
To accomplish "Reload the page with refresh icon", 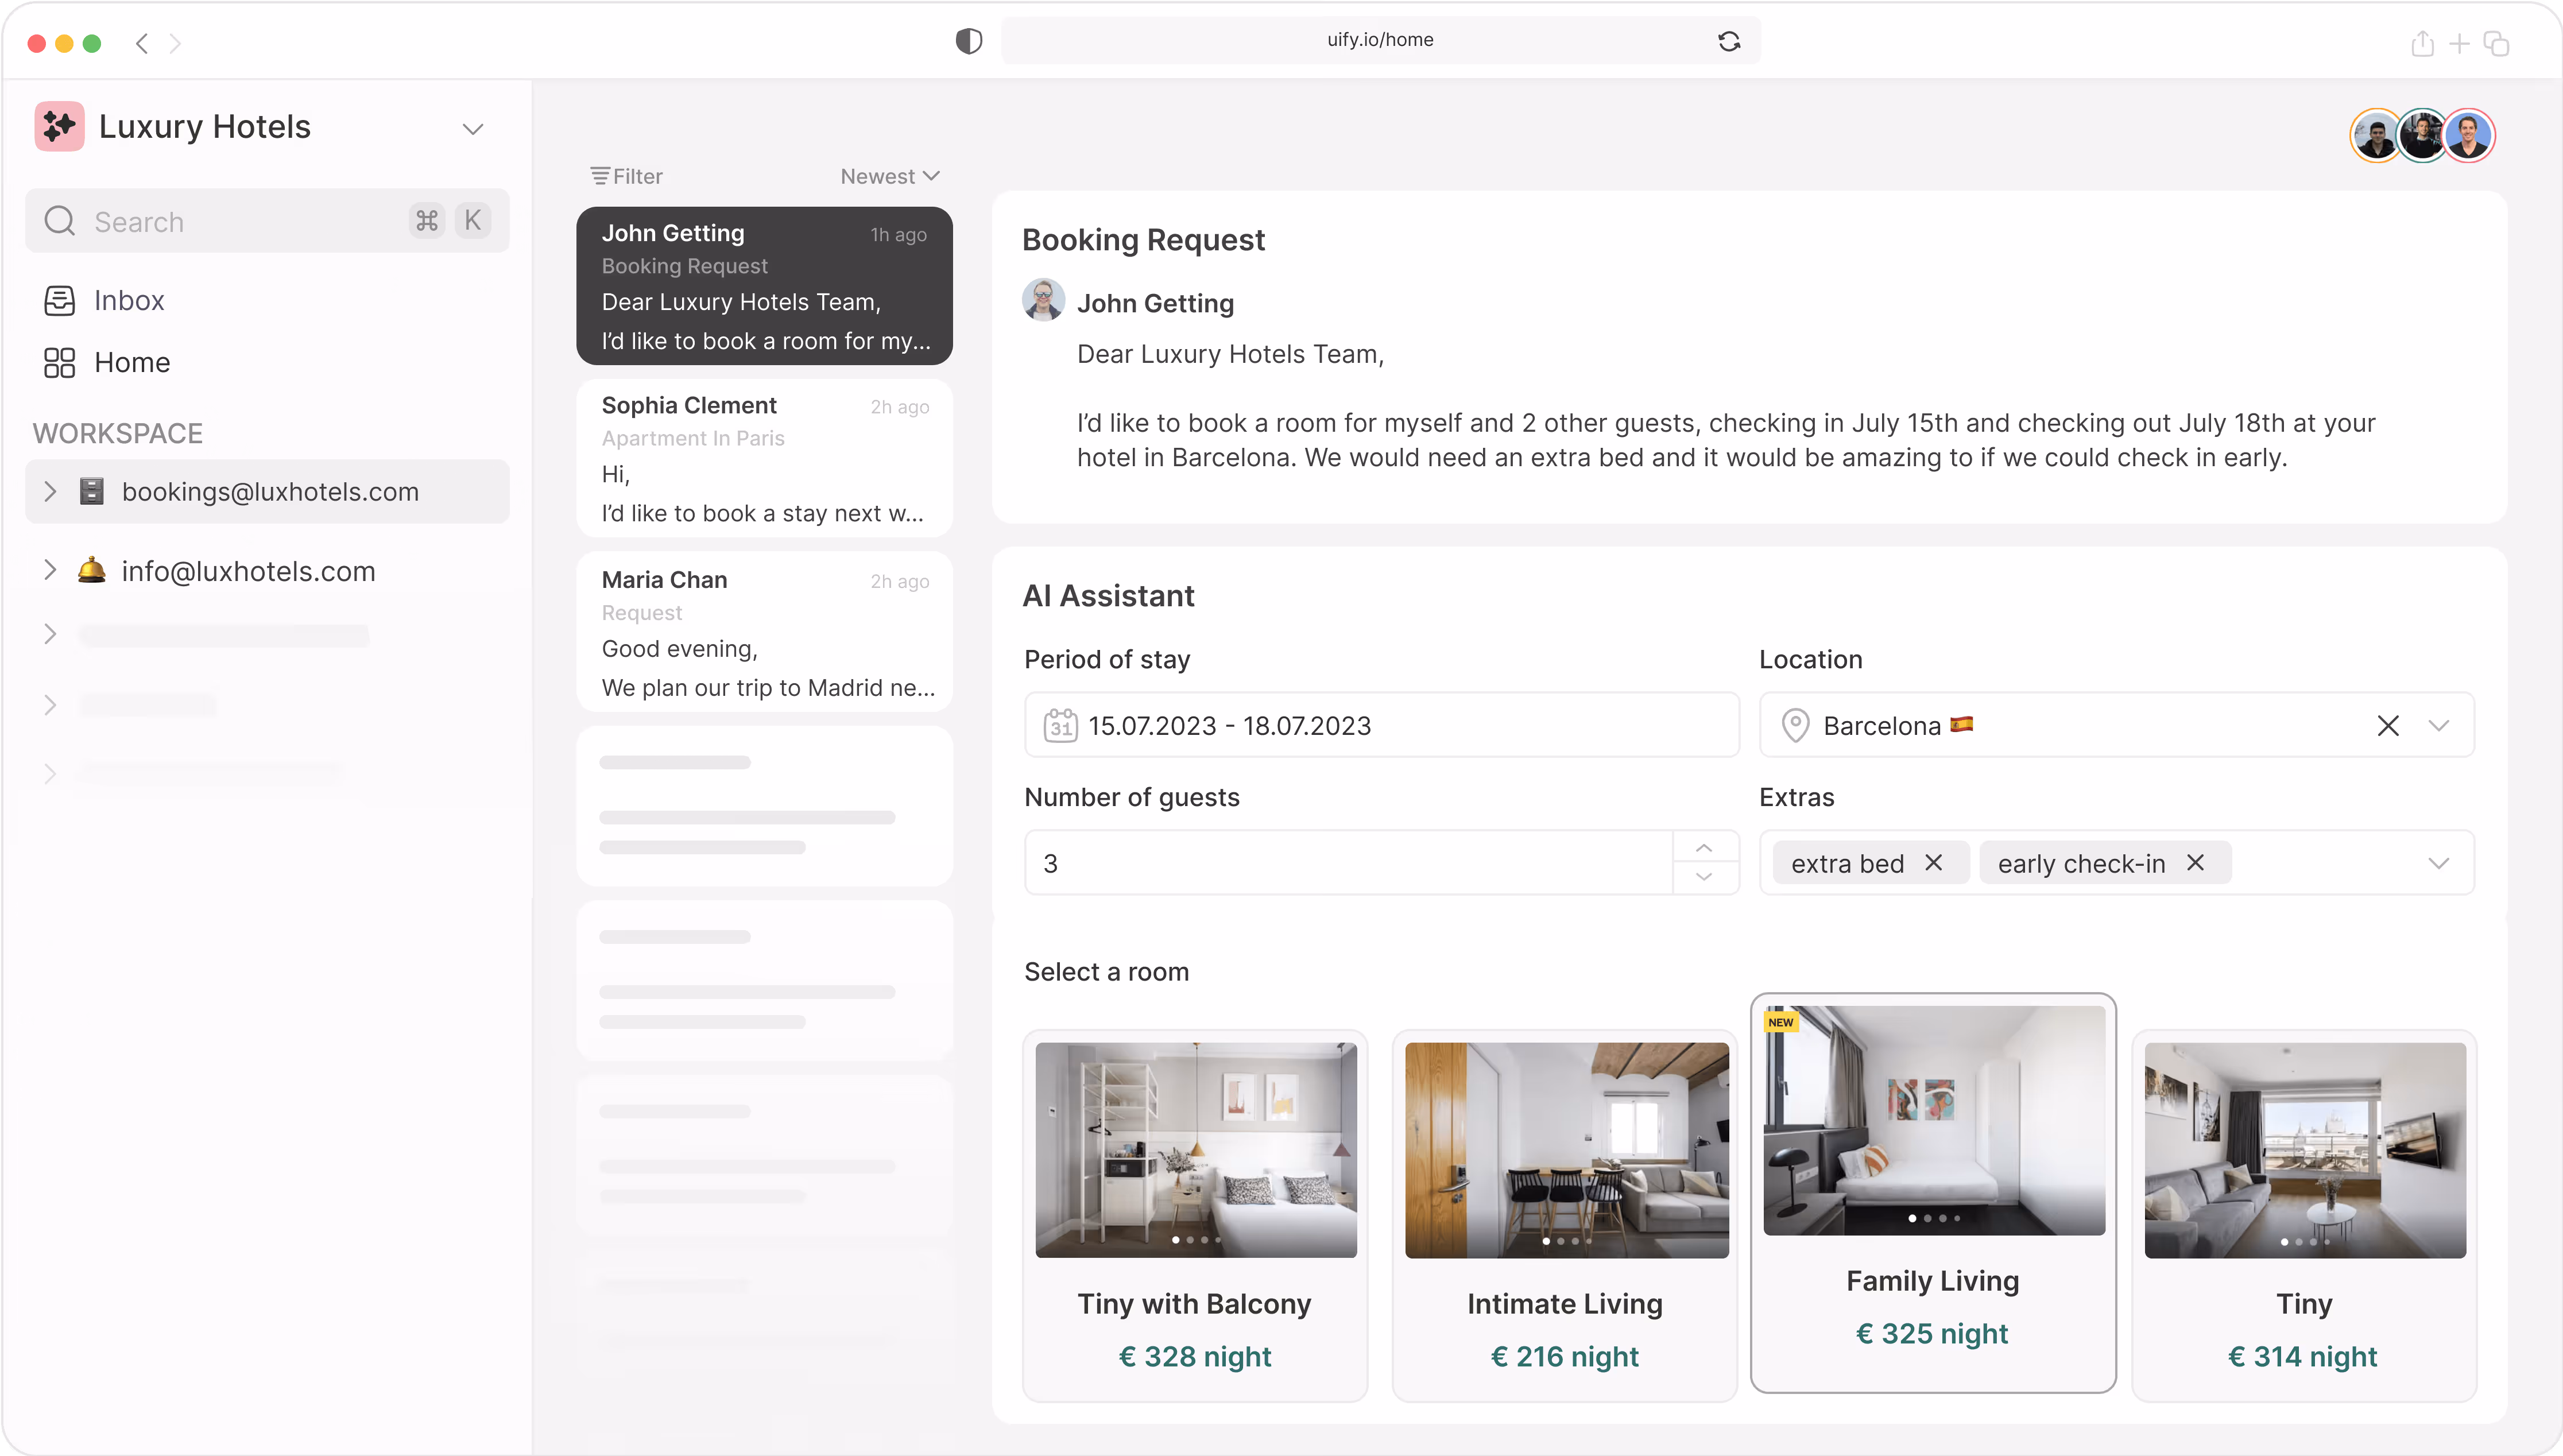I will point(1729,41).
